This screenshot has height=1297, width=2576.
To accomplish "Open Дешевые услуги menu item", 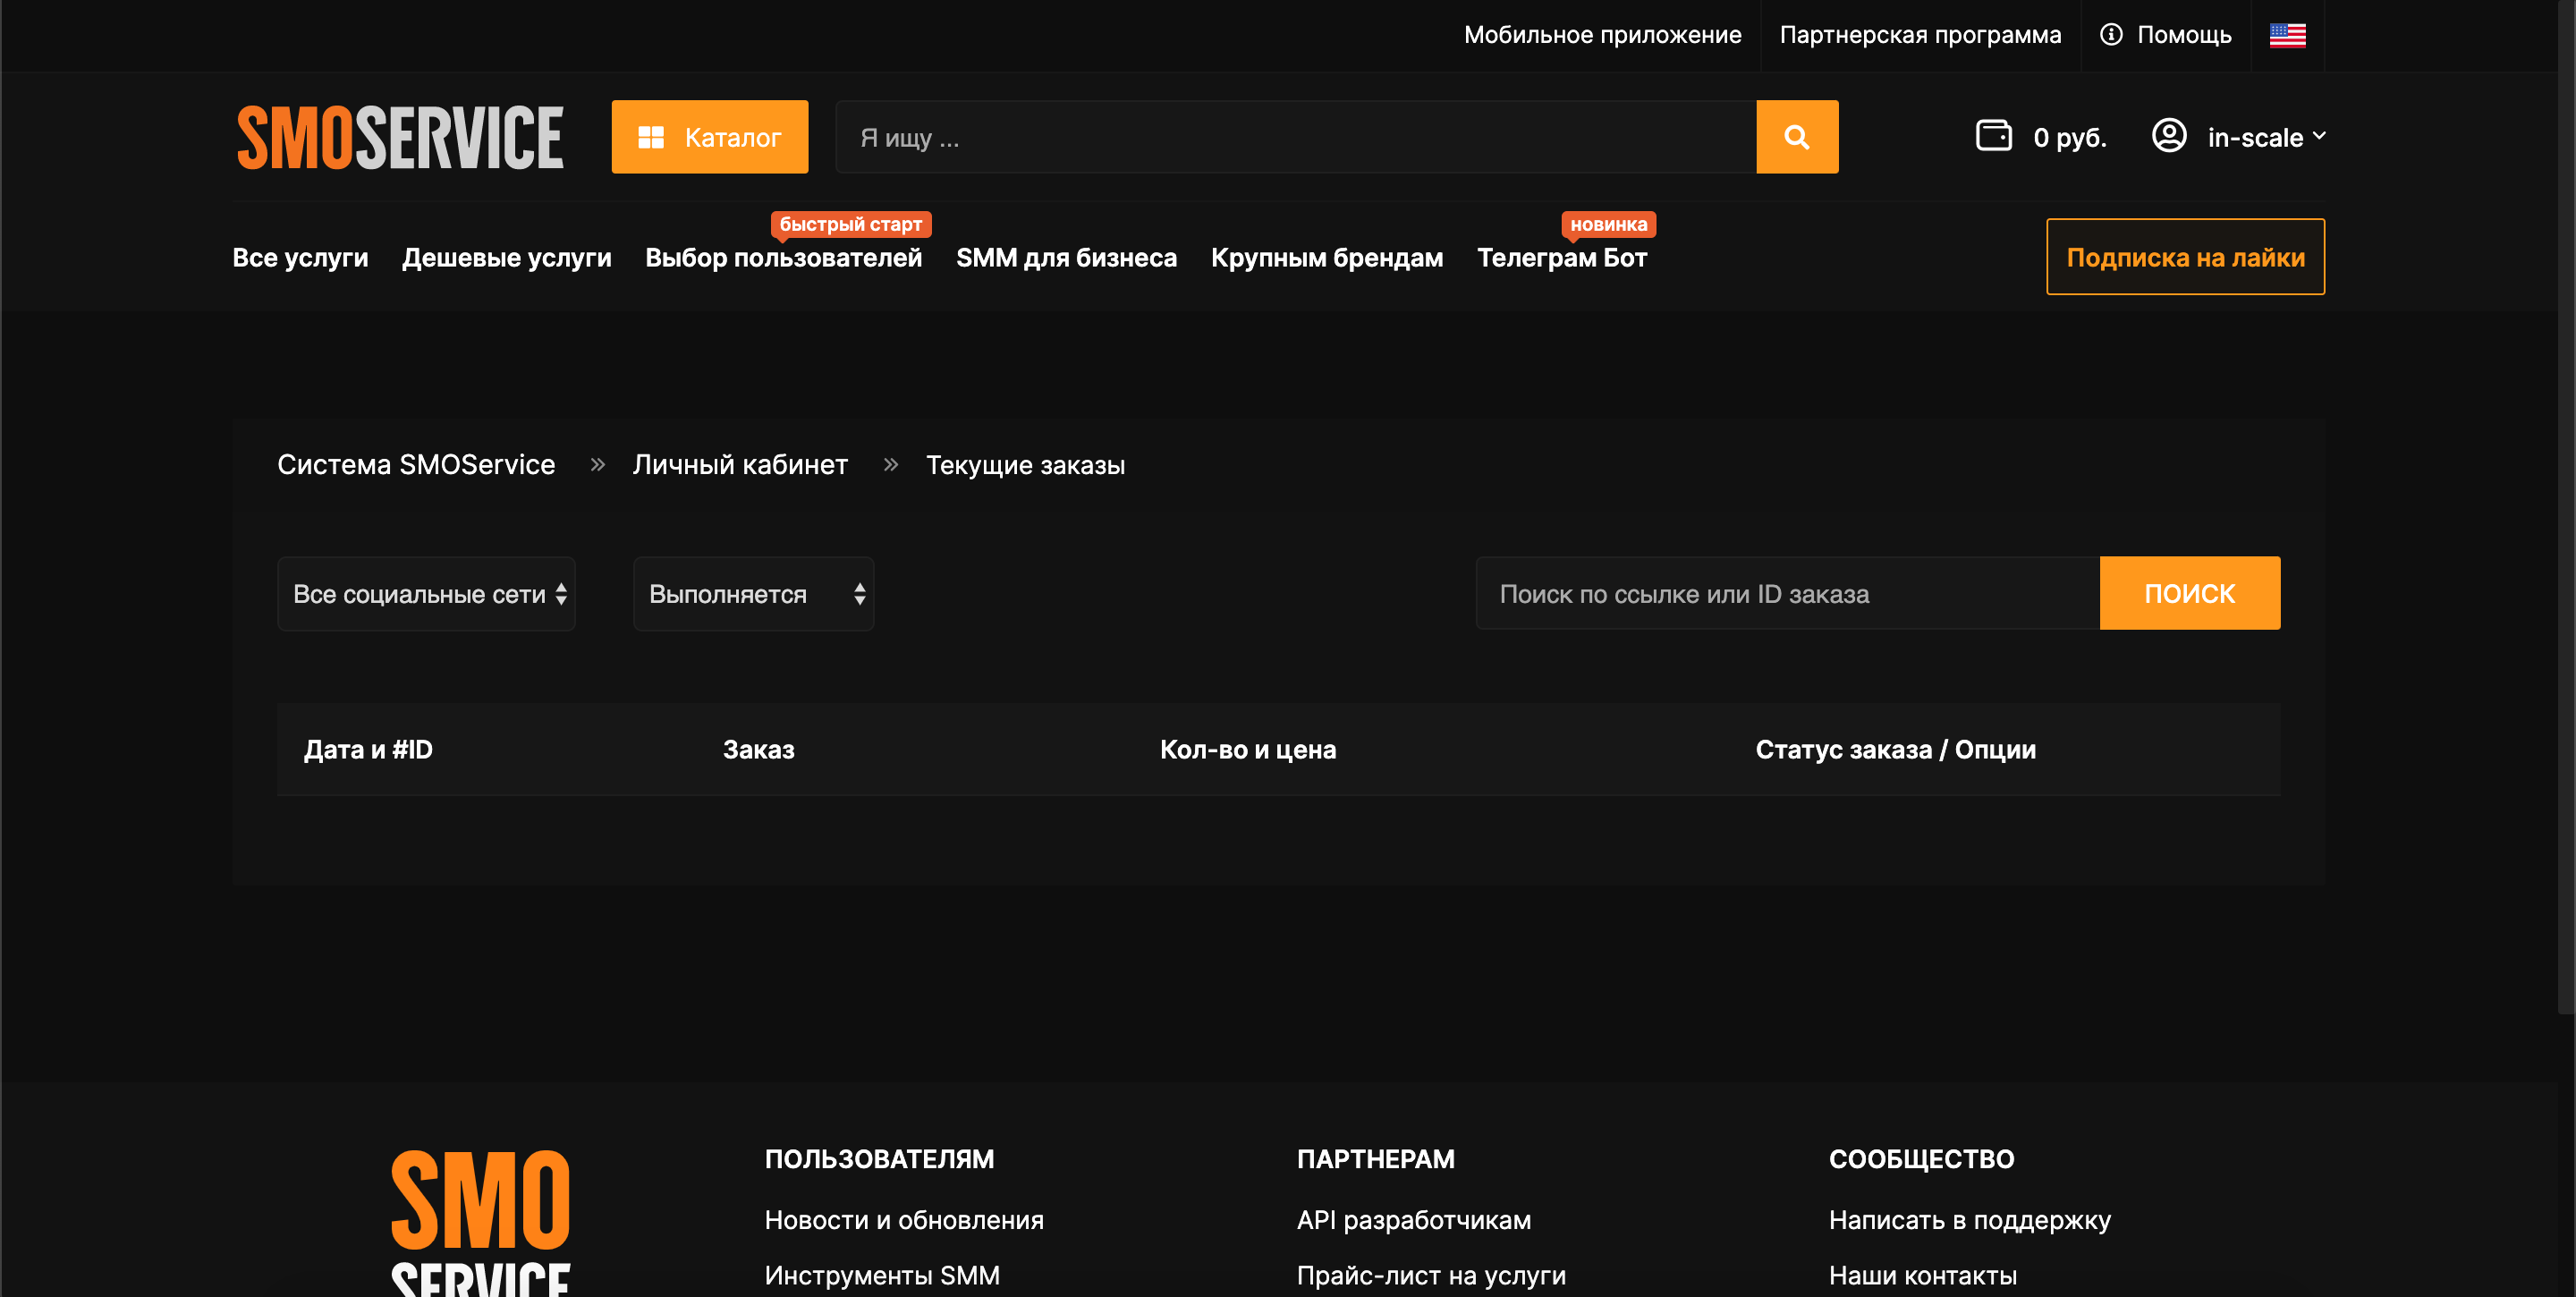I will coord(507,258).
